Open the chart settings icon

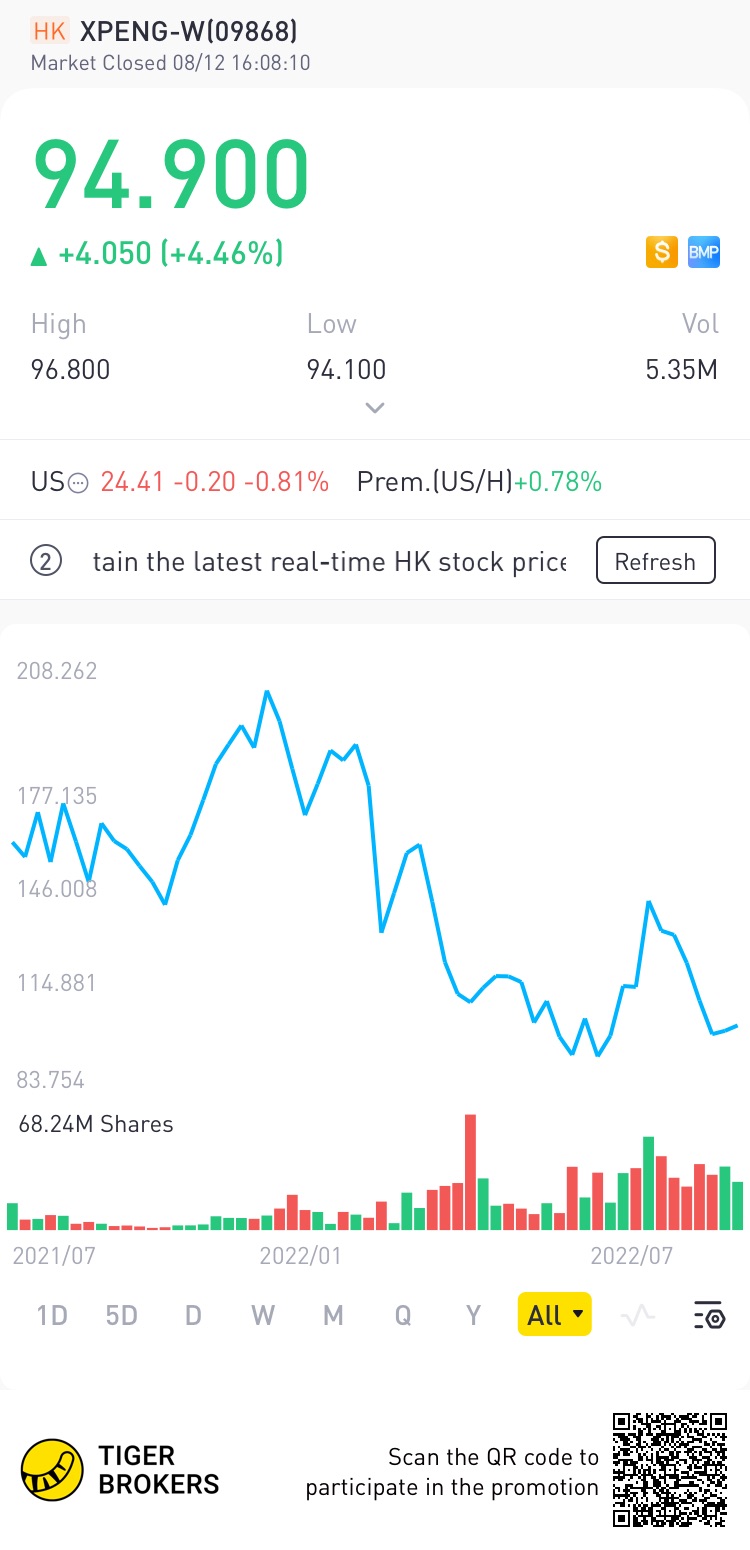709,1315
